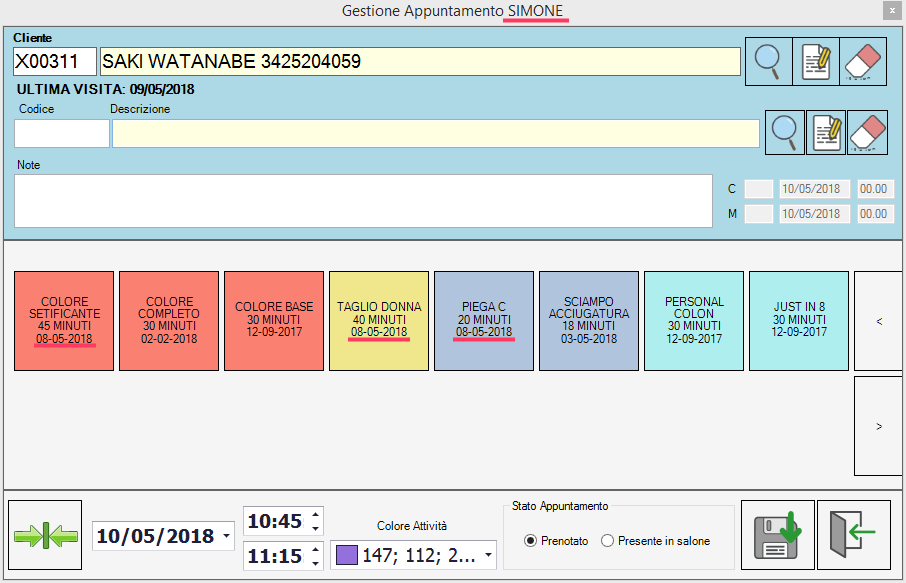Screen dimensions: 906x583
Task: Click the green converging arrows icon
Action: pyautogui.click(x=45, y=535)
